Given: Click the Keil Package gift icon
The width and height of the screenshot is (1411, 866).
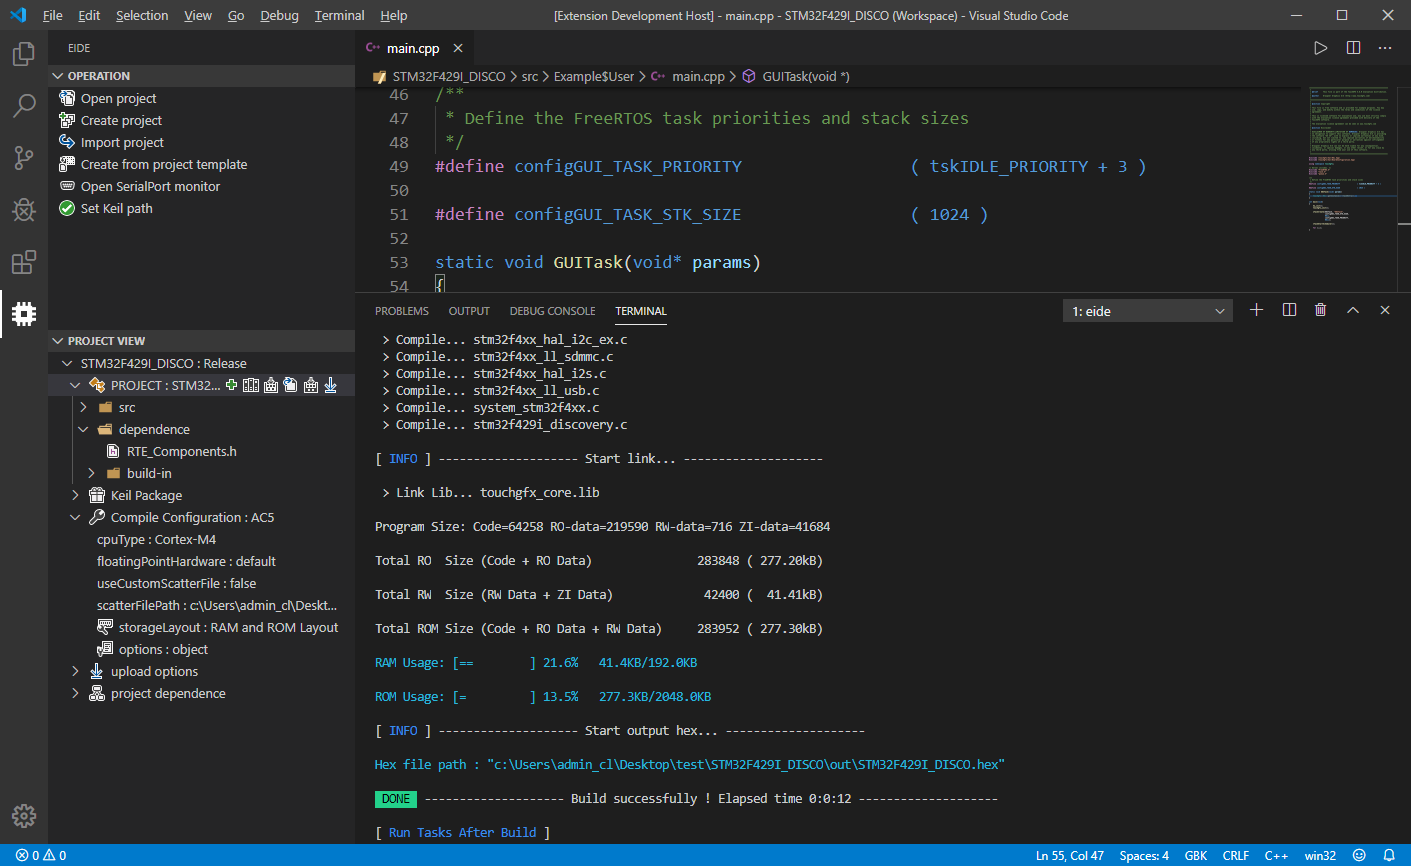Looking at the screenshot, I should point(97,495).
